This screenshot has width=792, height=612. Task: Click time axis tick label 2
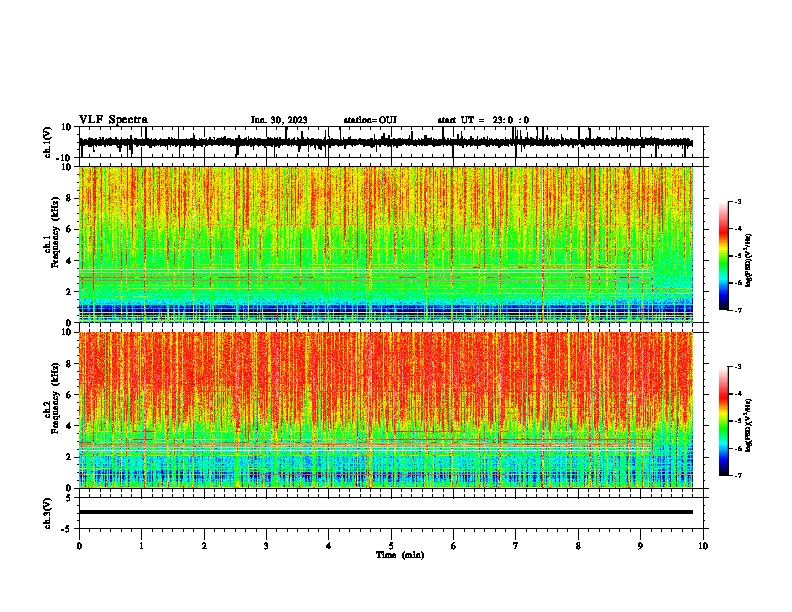[204, 546]
